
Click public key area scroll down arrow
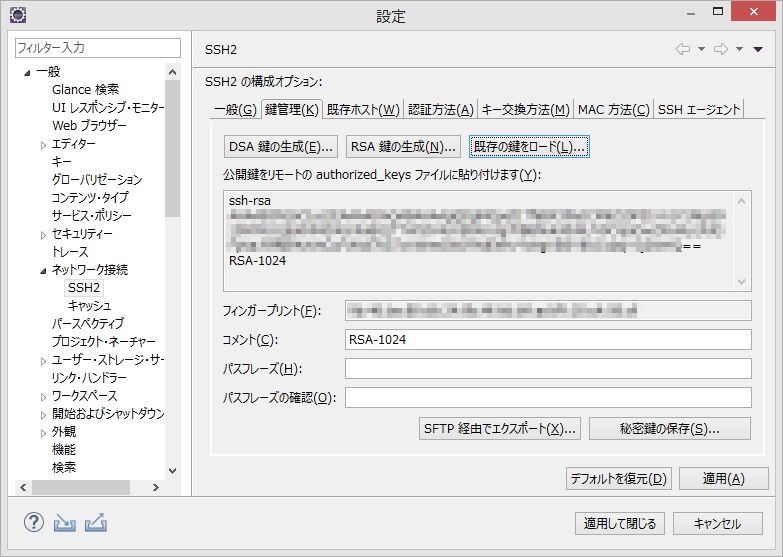(x=742, y=282)
